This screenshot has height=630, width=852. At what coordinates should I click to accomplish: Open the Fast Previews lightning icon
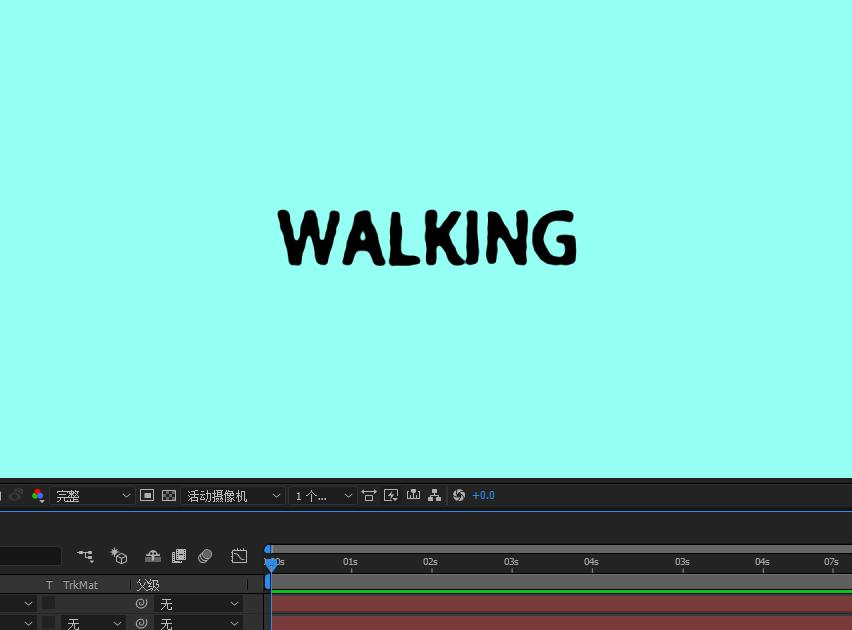click(391, 495)
